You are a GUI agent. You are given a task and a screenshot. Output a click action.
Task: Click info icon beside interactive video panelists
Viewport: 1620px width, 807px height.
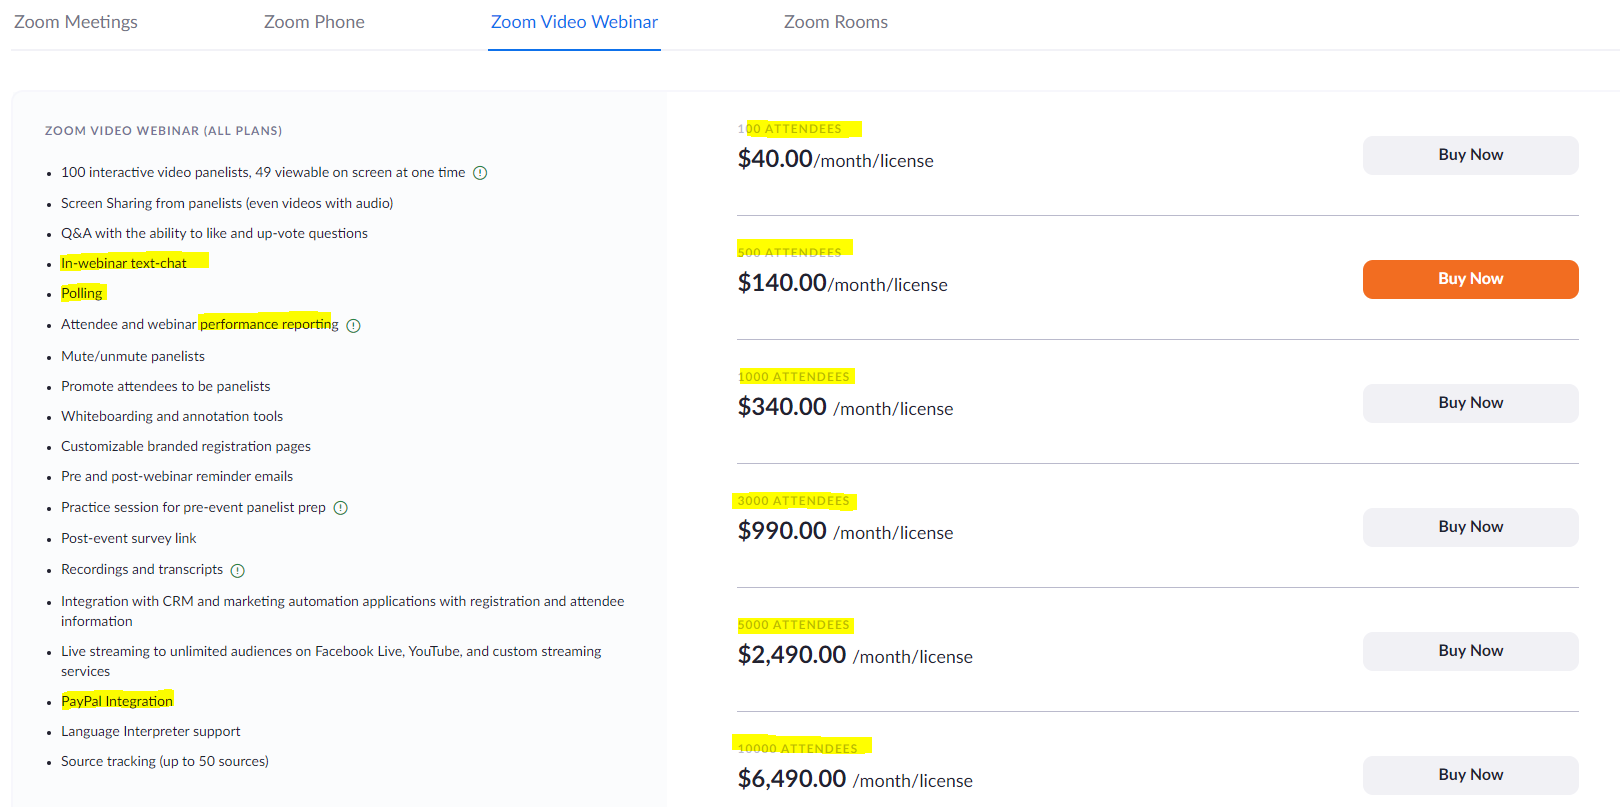coord(480,173)
